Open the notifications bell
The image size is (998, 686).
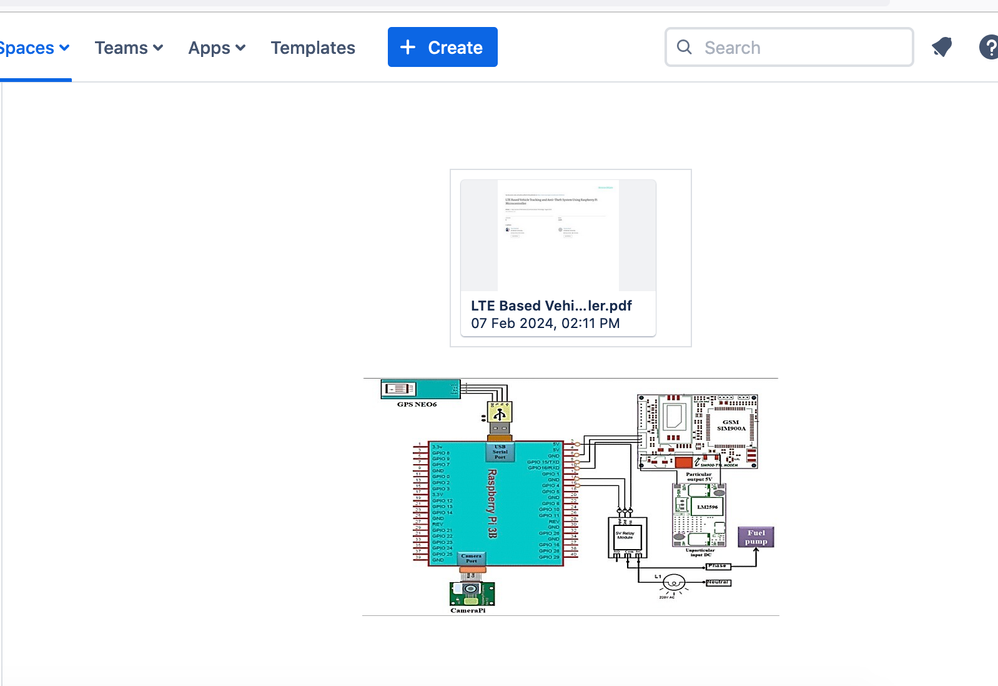(942, 47)
